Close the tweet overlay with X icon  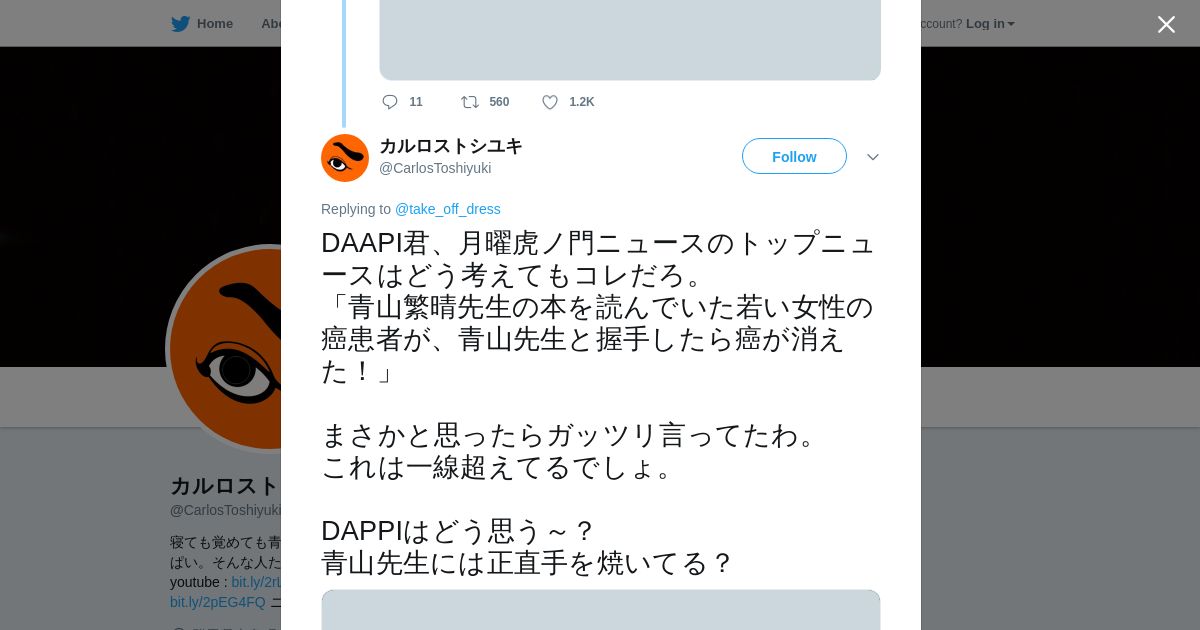tap(1166, 24)
